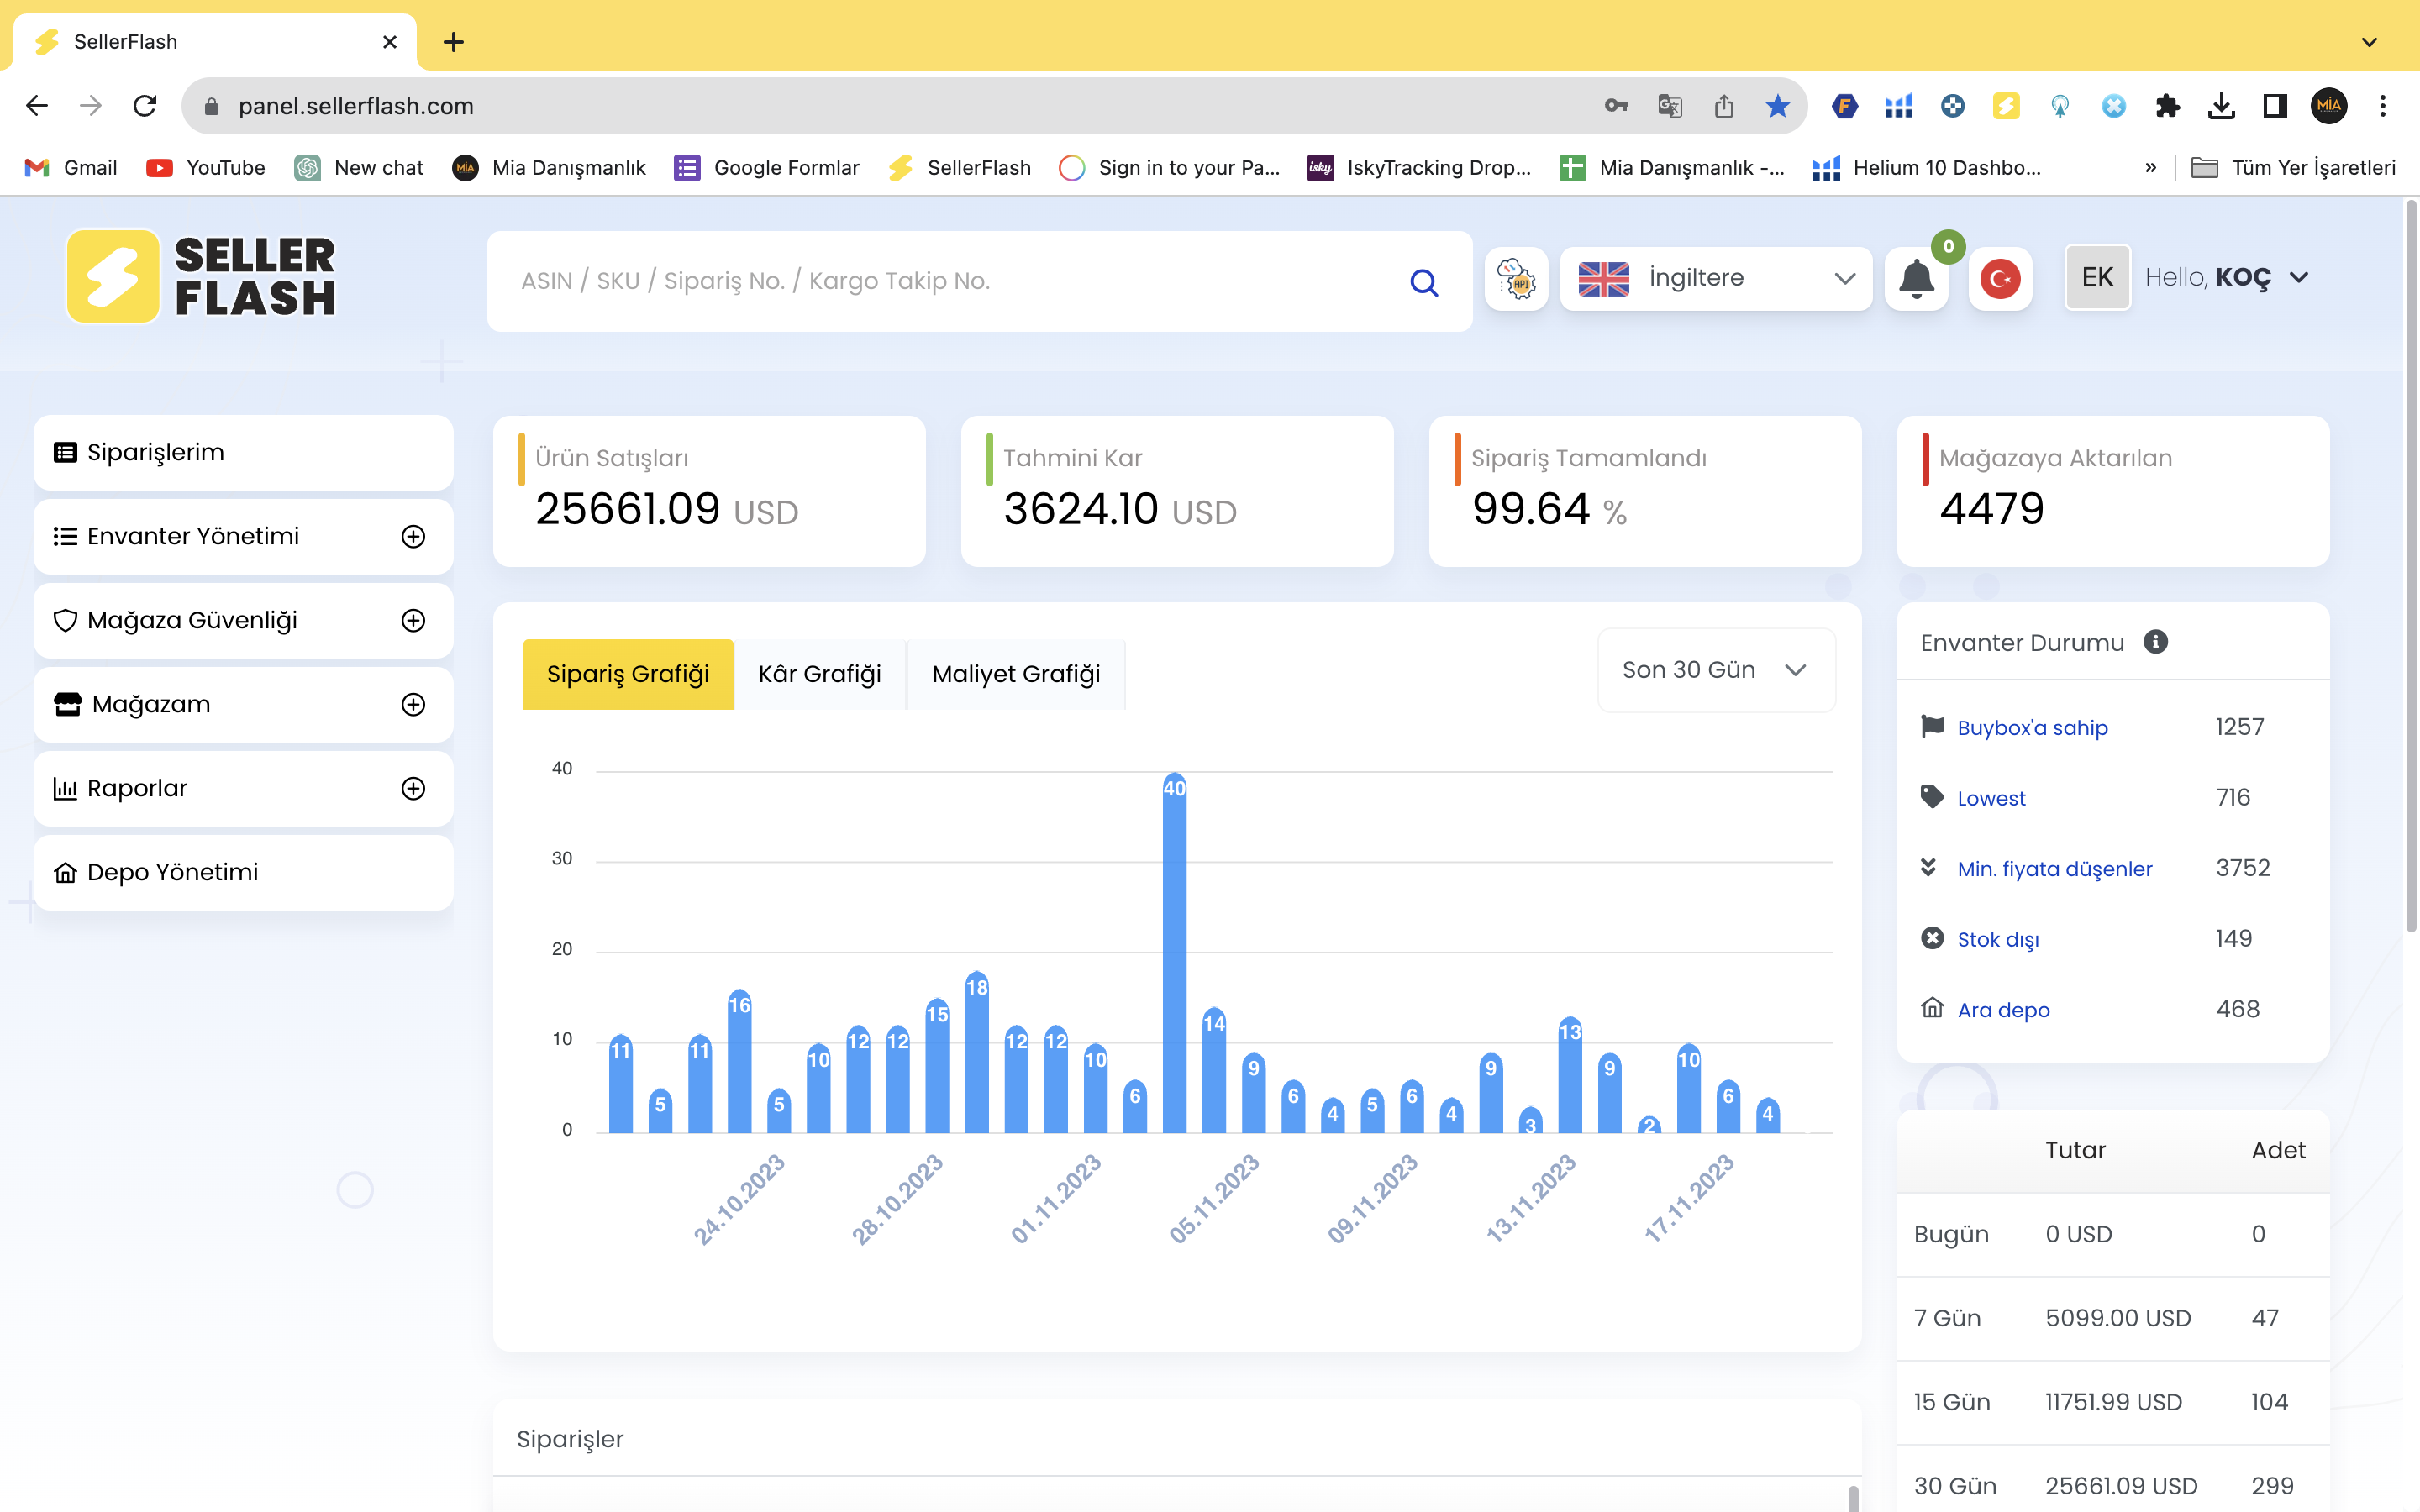This screenshot has width=2420, height=1512.
Task: Open Siparişlerim menu item
Action: pos(243,453)
